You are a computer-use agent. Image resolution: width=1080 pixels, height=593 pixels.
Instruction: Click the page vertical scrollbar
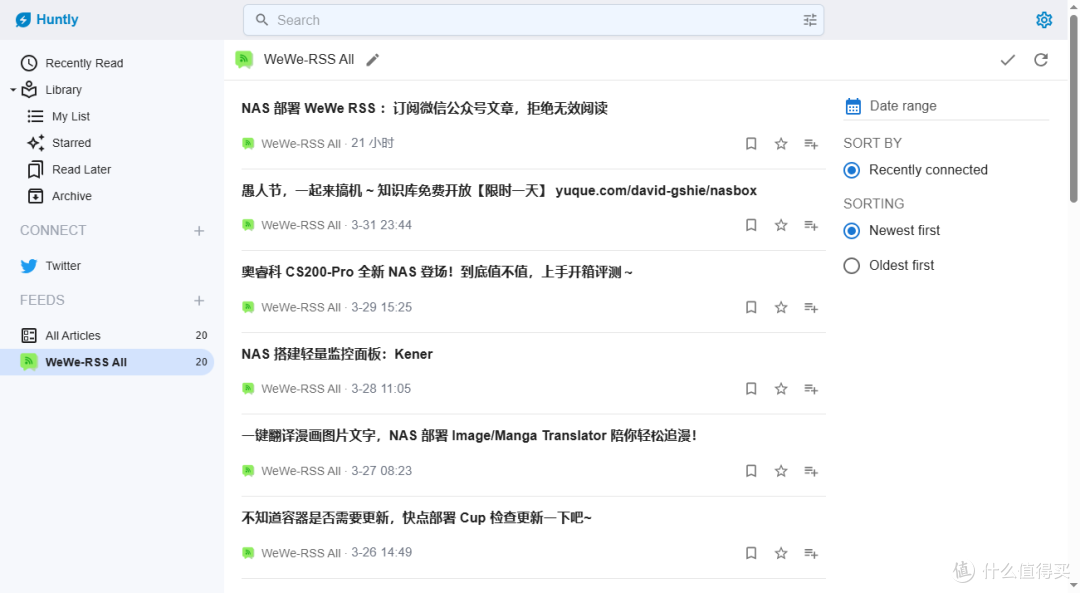[1073, 110]
